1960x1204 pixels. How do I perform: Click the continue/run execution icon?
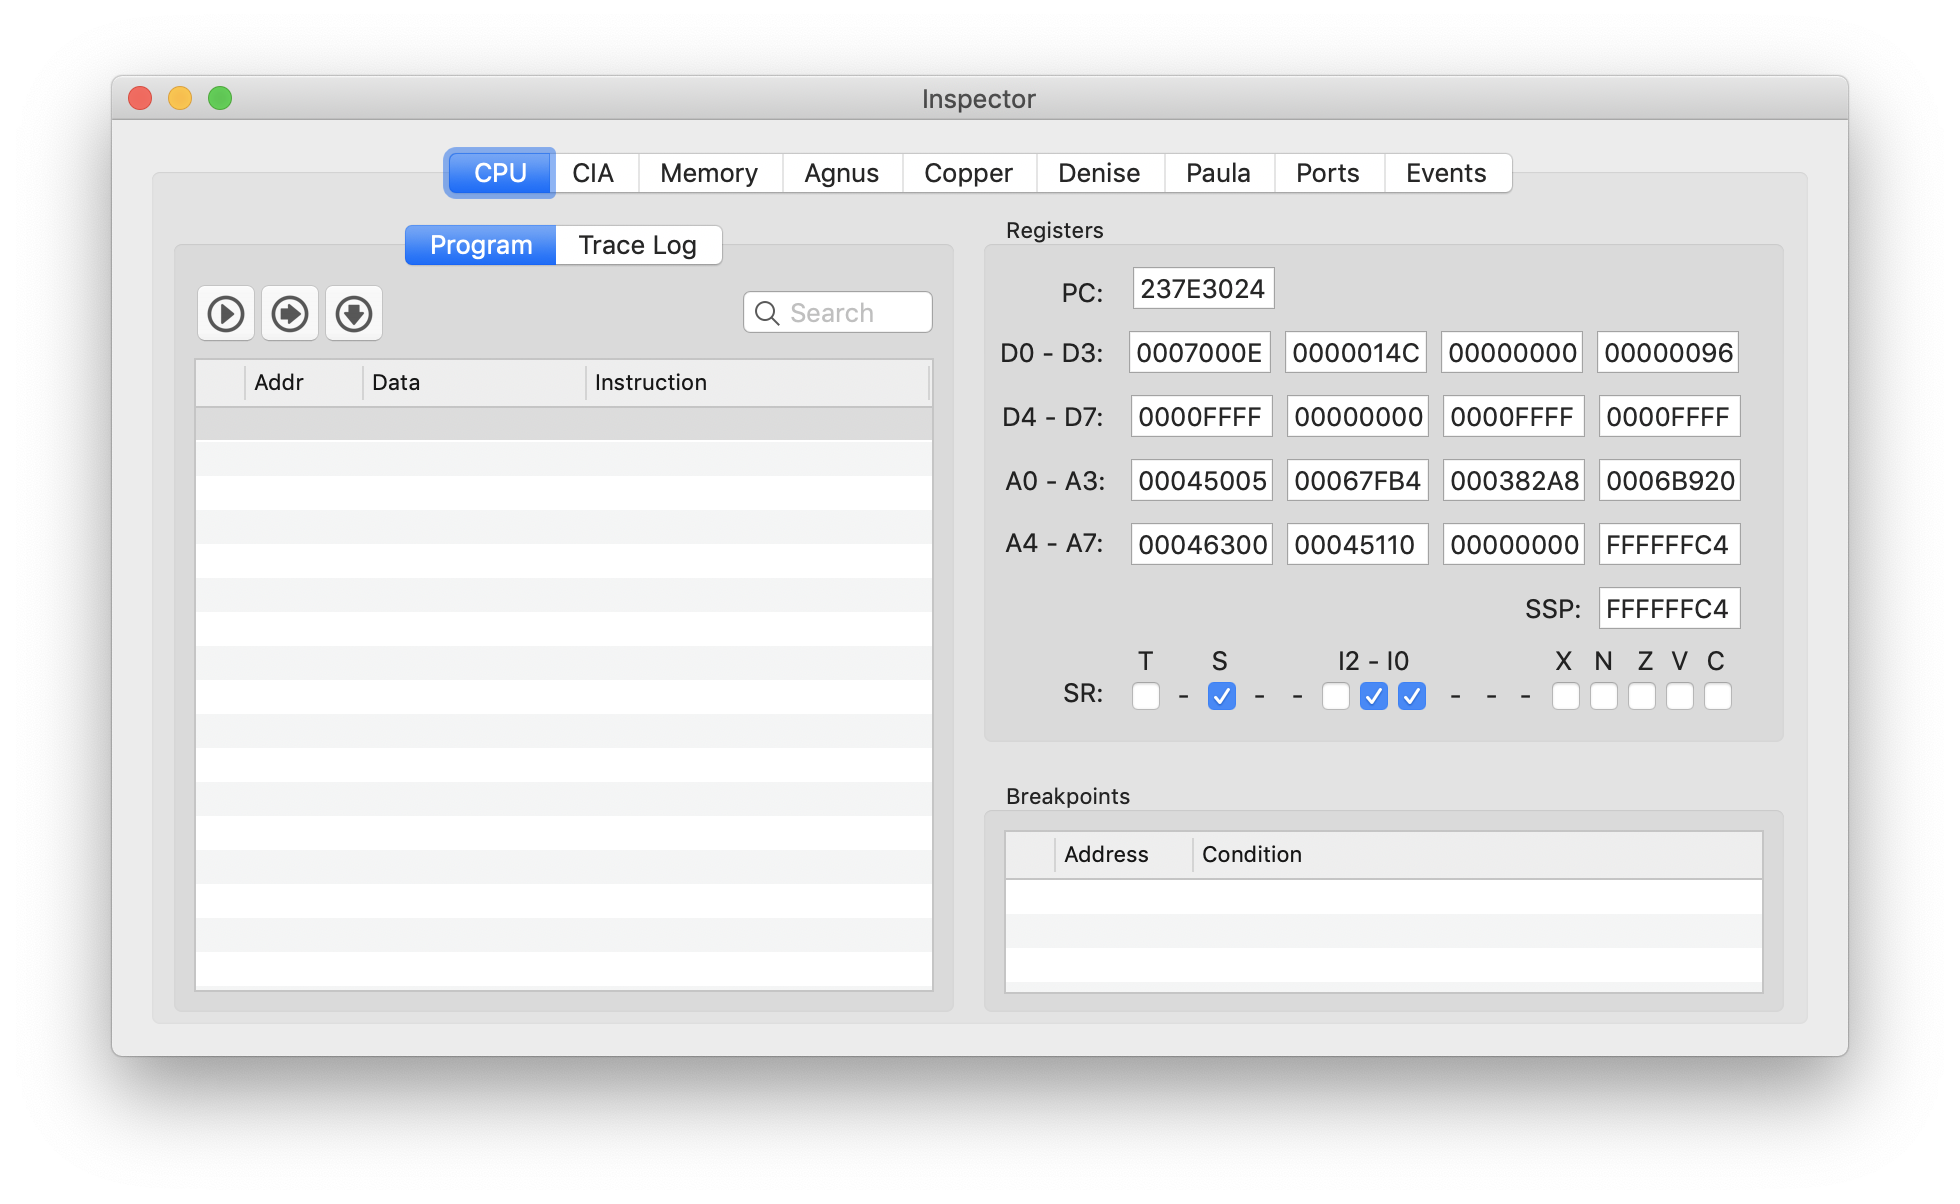tap(226, 314)
